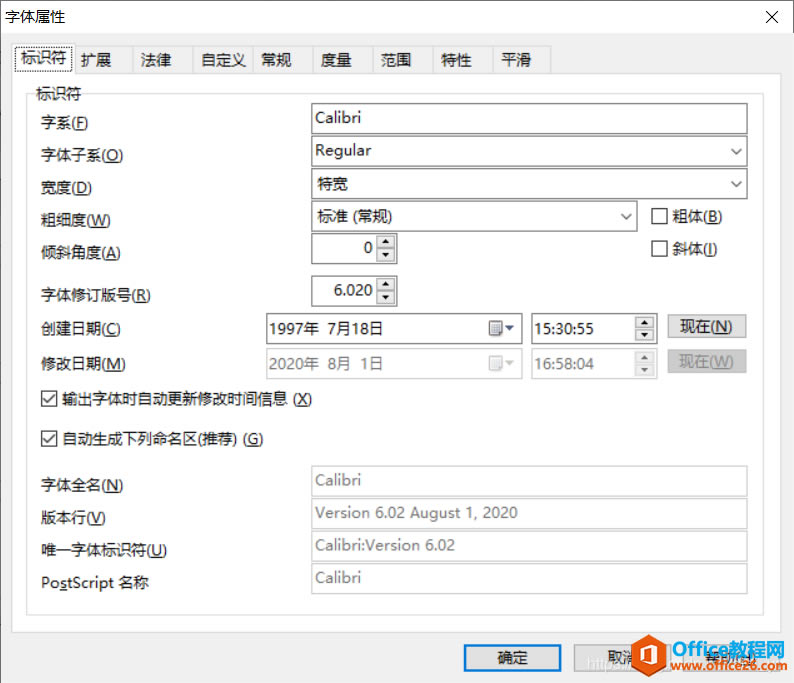794x683 pixels.
Task: Click the 字体子系(O) label
Action: pos(82,155)
